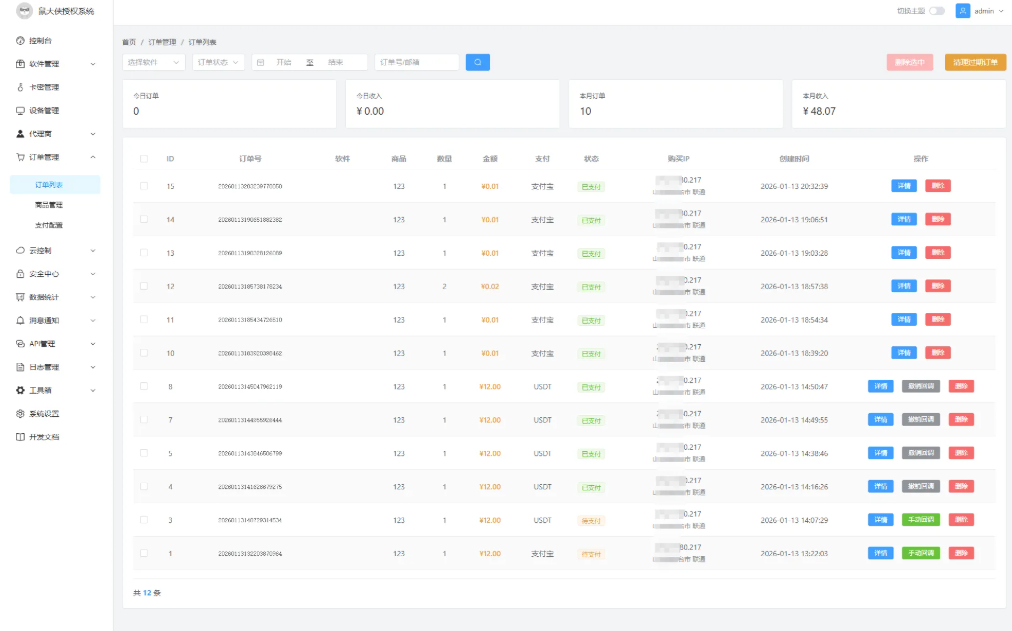
Task: Open the 订单状态 filter dropdown
Action: 218,62
